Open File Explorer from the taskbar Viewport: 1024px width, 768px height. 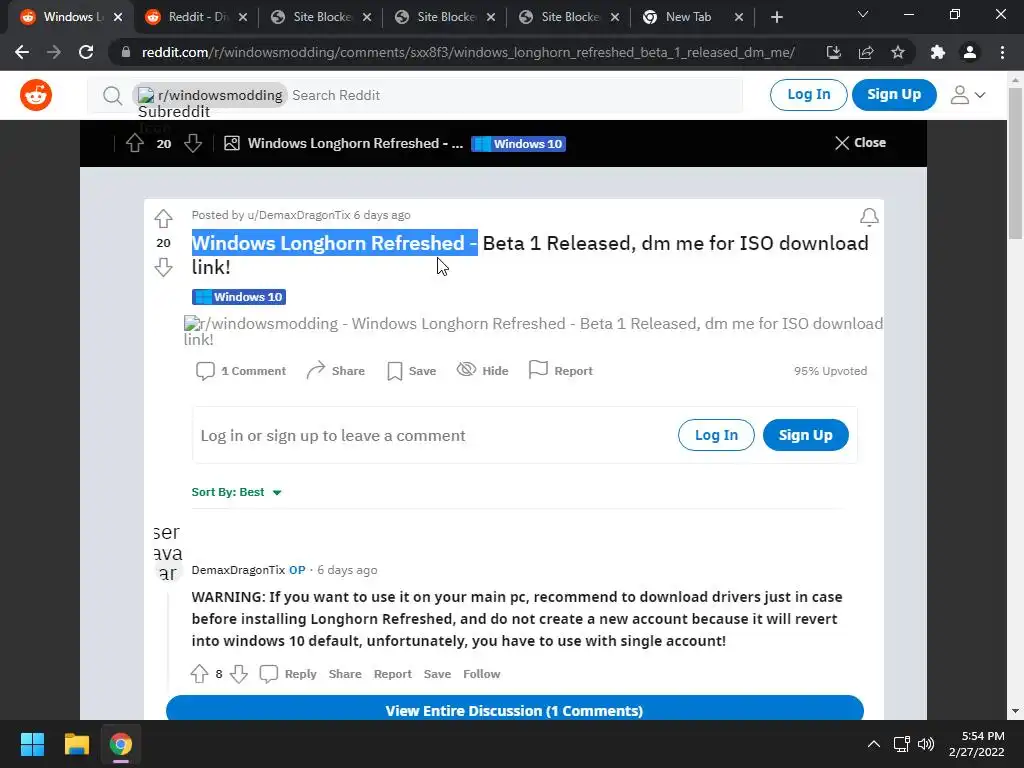[x=76, y=744]
